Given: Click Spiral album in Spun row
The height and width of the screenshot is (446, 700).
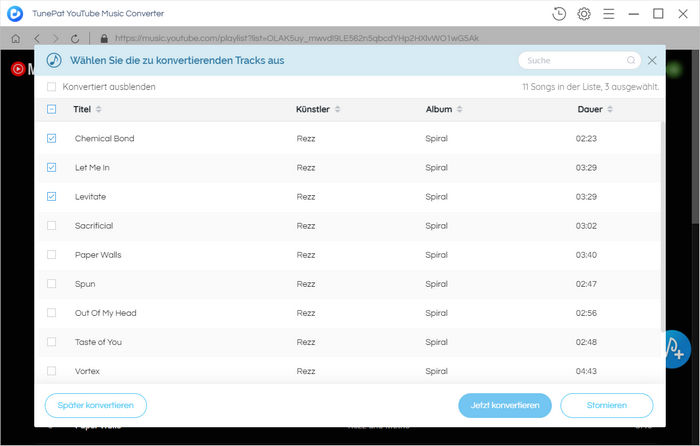Looking at the screenshot, I should tap(437, 284).
